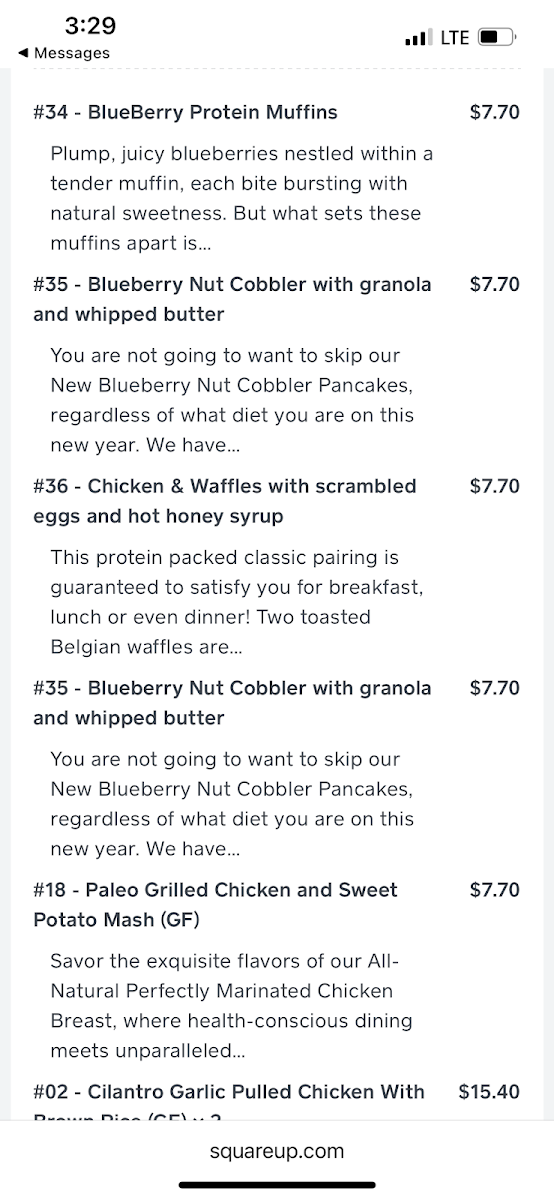Screen dimensions: 554x1200
Task: Open #34 BlueBerry Protein Muffins item
Action: pos(185,112)
